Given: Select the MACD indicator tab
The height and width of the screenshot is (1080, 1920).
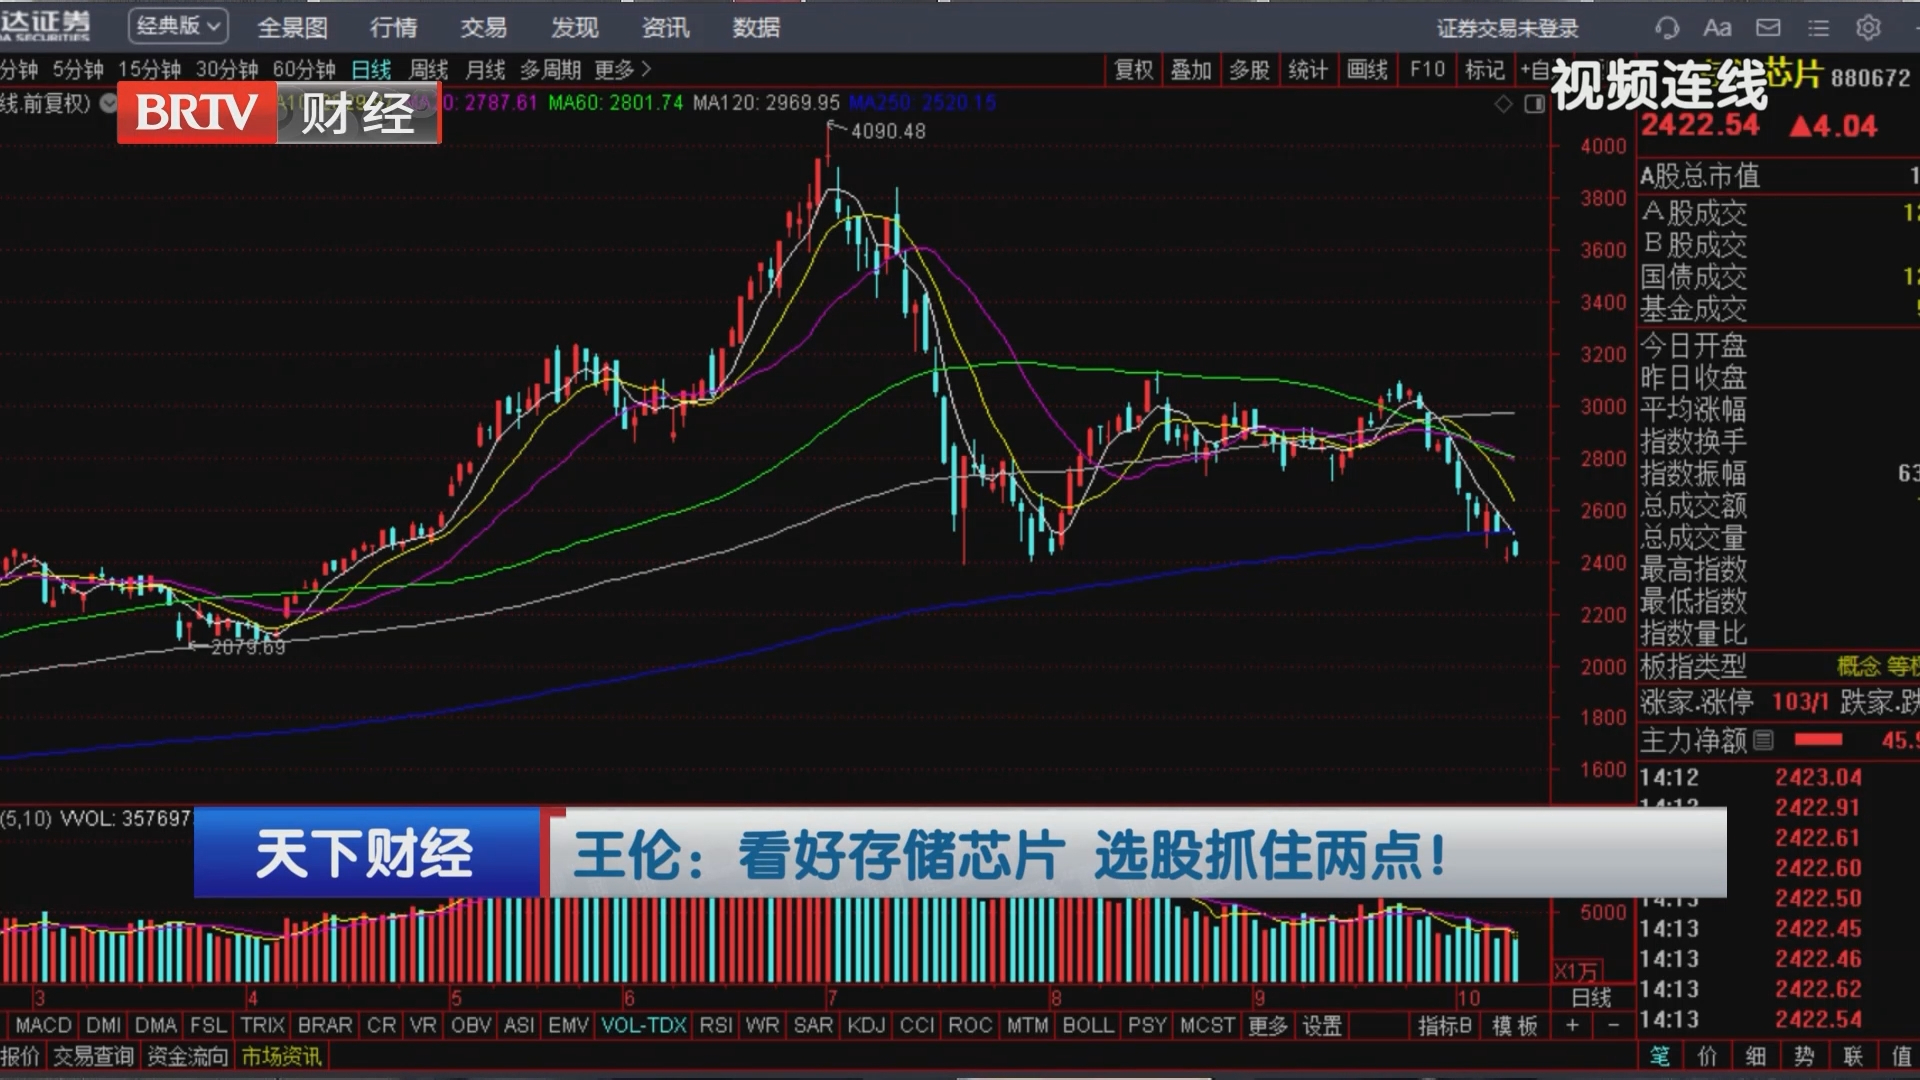Looking at the screenshot, I should (43, 1025).
